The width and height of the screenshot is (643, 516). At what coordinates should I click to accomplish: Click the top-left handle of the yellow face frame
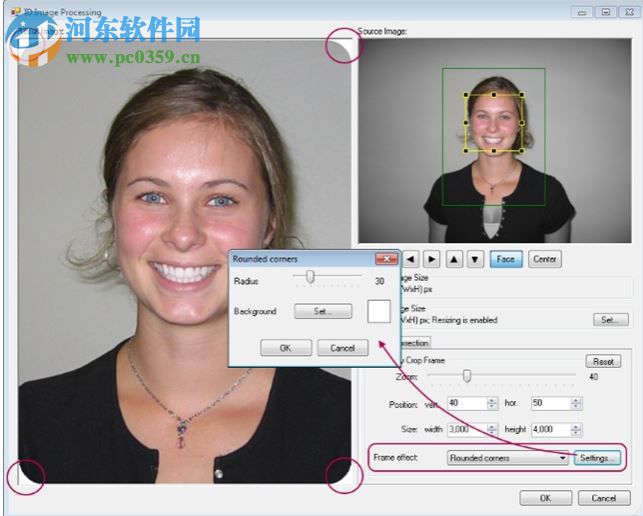pos(466,95)
